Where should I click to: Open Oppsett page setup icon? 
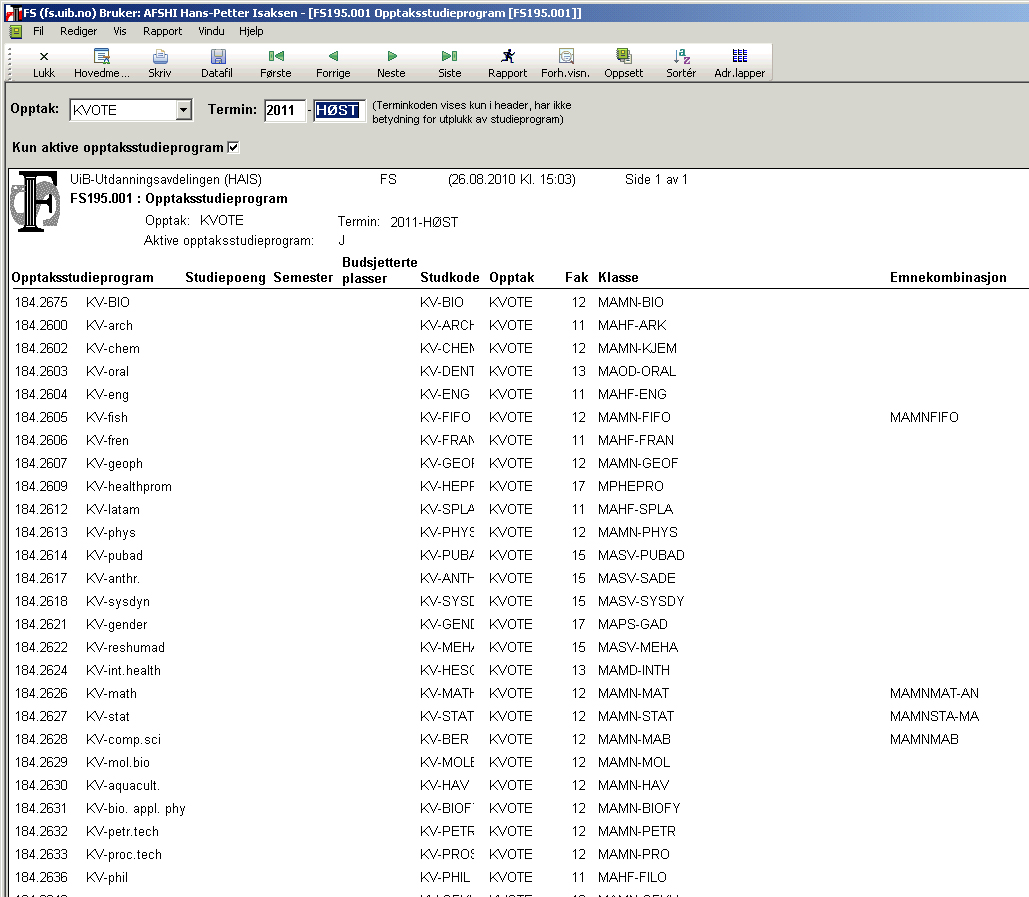point(623,63)
